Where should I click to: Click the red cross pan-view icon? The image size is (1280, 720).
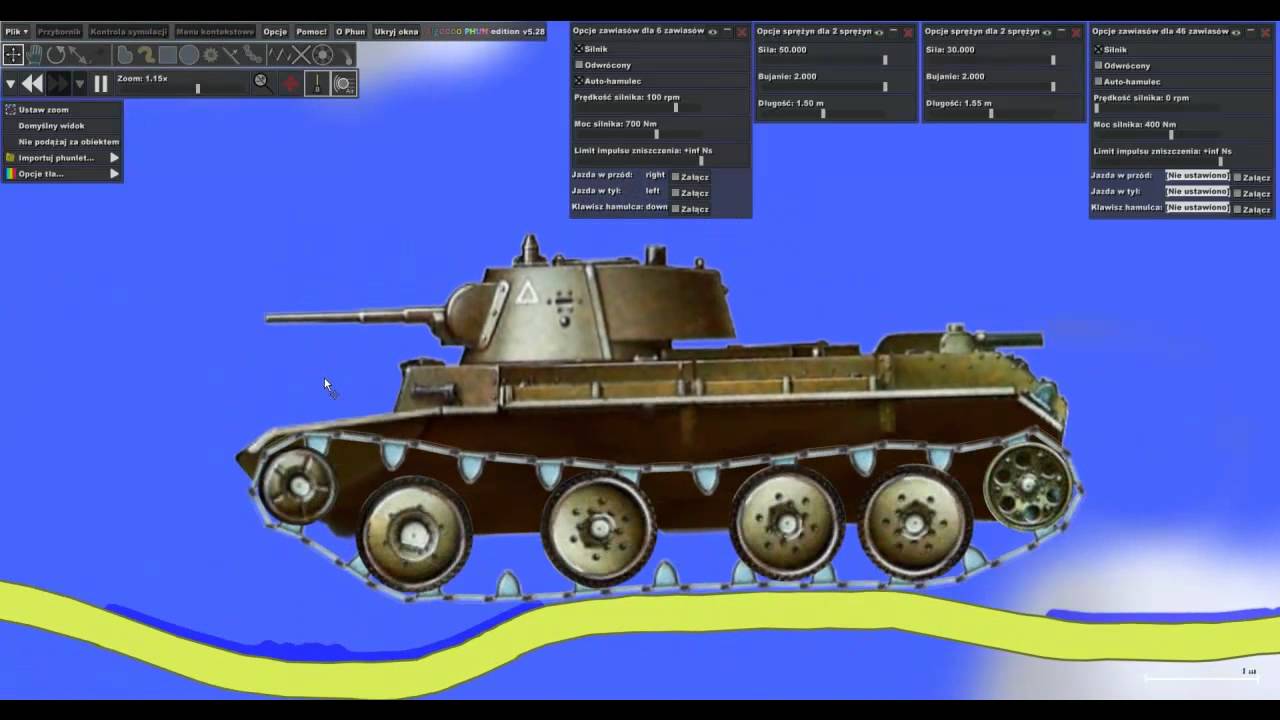pyautogui.click(x=290, y=83)
